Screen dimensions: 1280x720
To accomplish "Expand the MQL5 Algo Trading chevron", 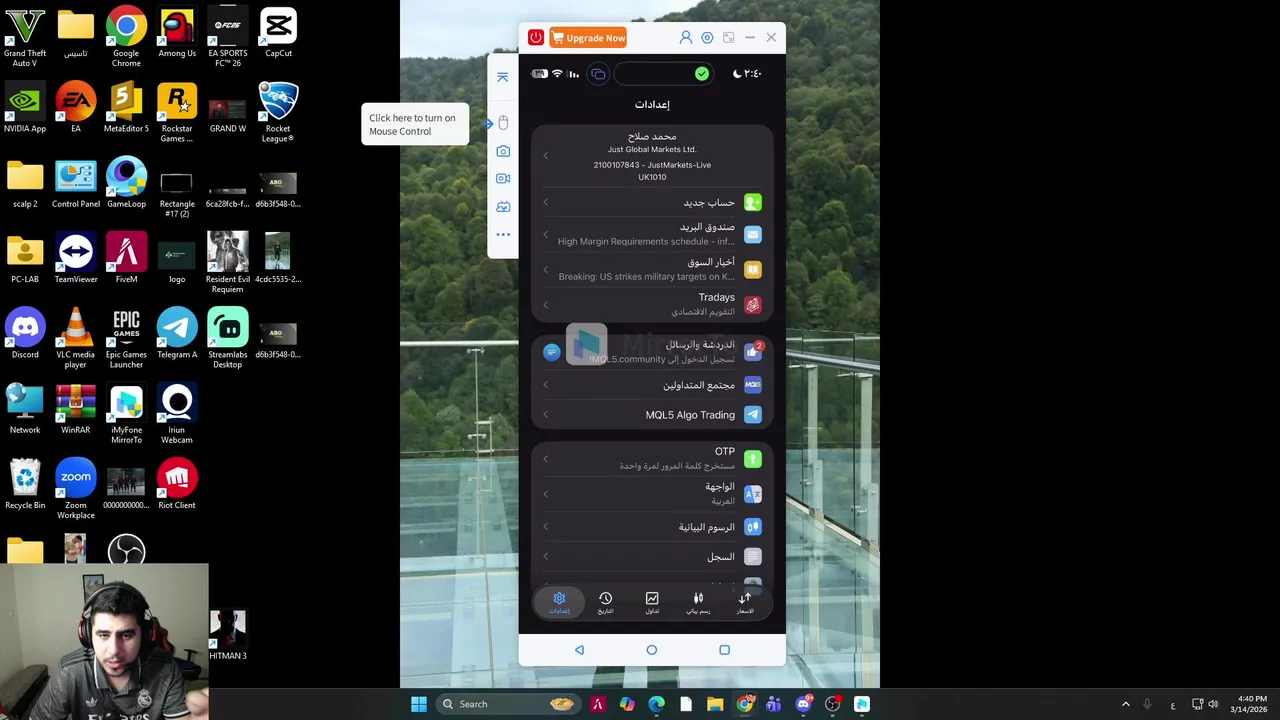I will (546, 415).
